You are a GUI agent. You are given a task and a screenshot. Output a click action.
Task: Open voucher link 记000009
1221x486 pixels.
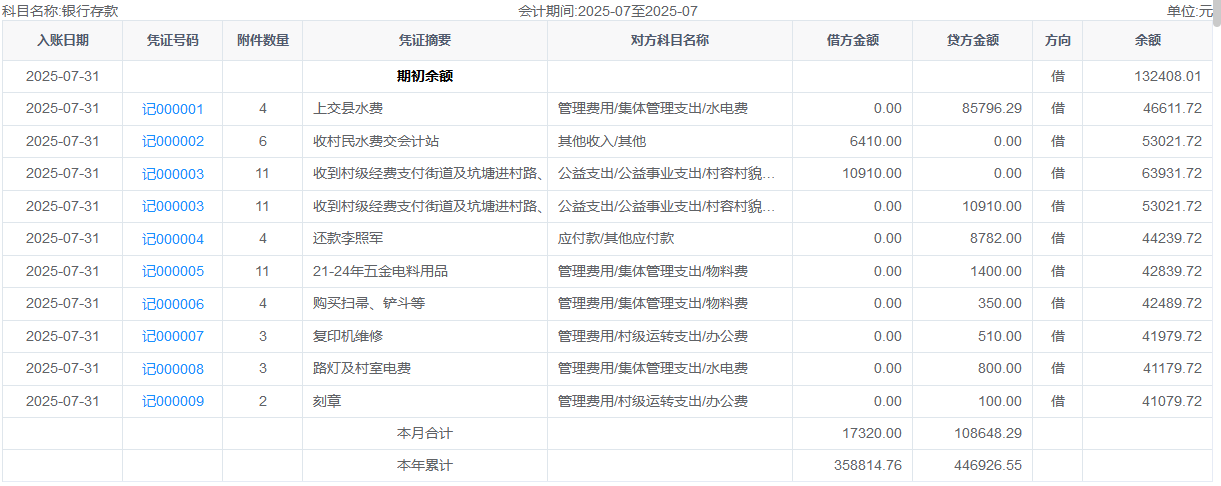172,401
